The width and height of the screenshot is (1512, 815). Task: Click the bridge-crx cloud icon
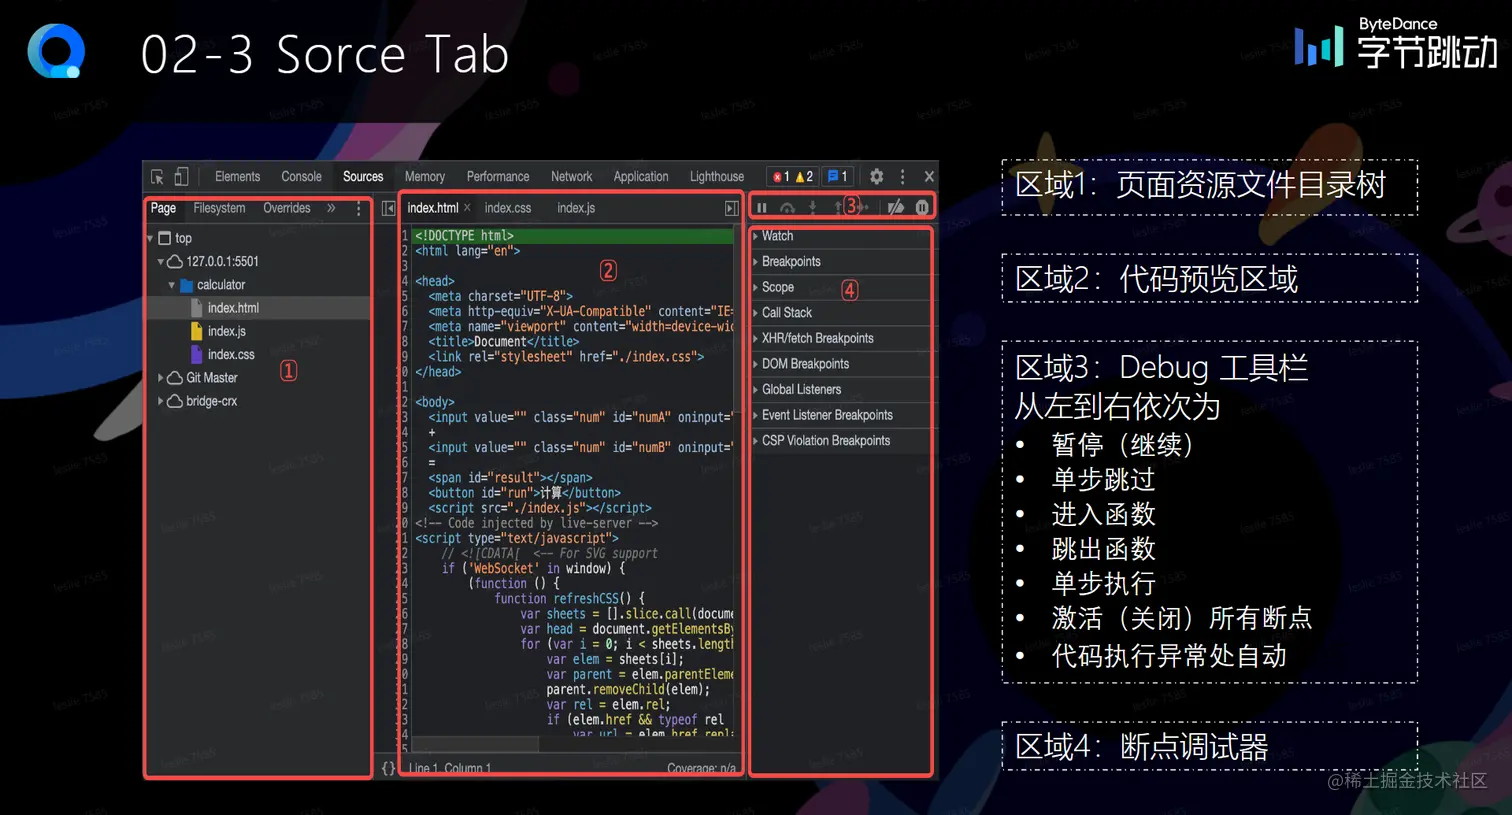175,401
